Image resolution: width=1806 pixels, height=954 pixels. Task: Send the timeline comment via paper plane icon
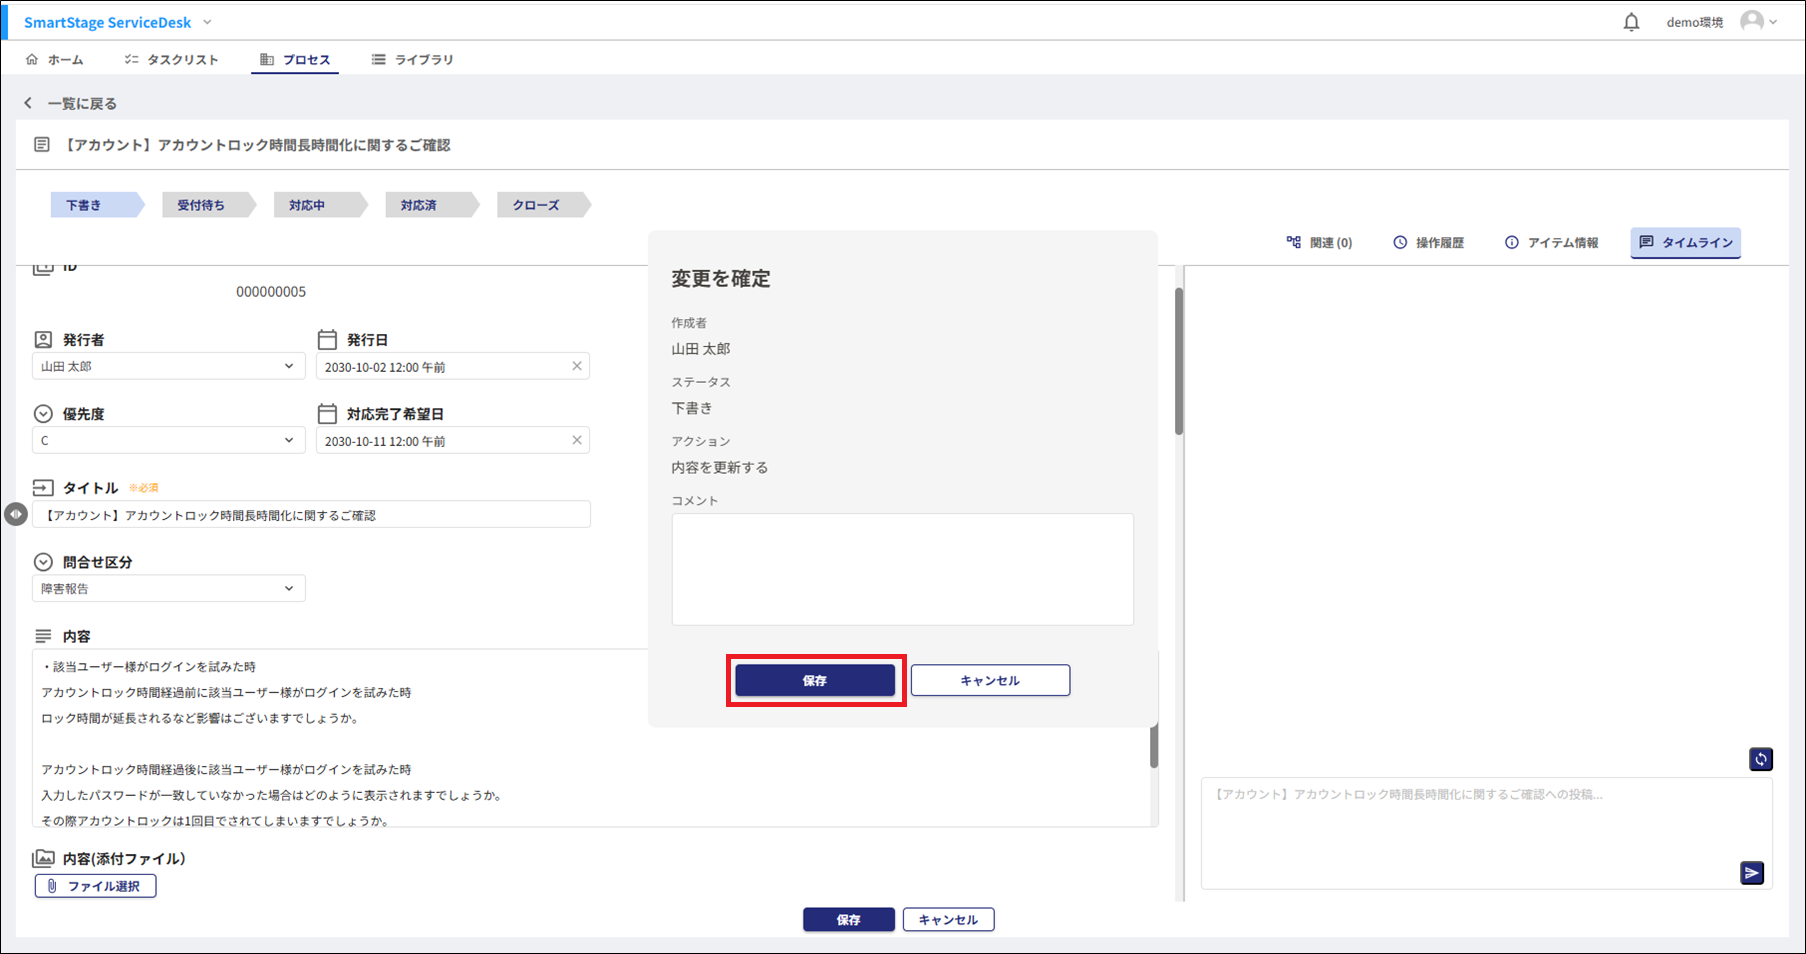coord(1752,873)
